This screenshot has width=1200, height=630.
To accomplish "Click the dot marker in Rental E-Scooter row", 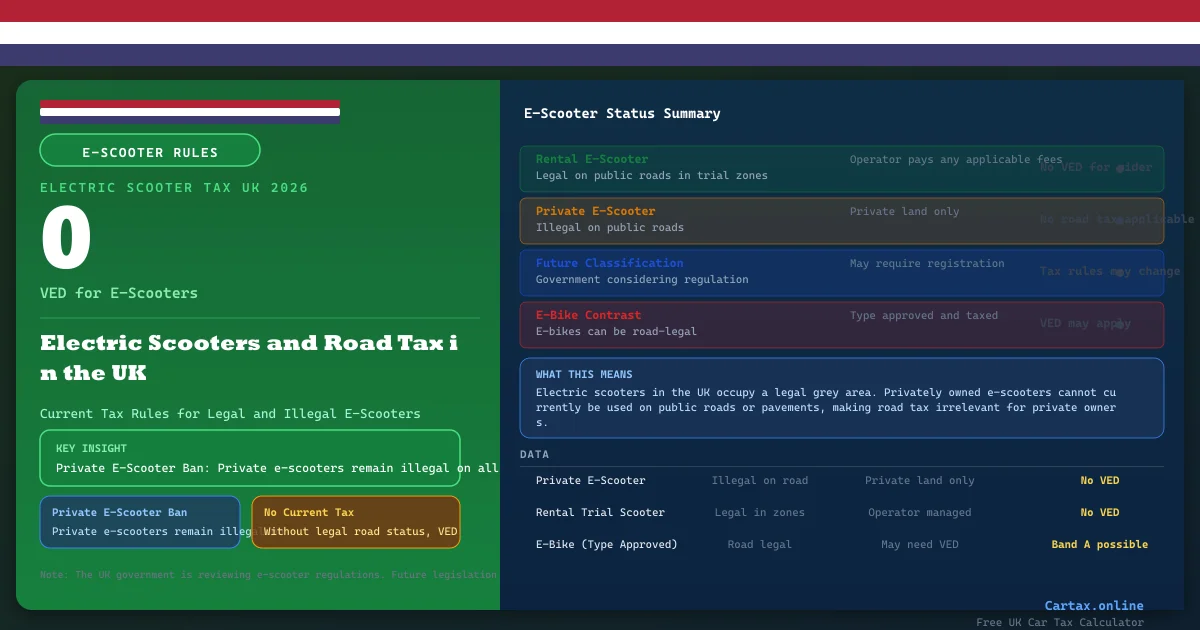I will point(1120,168).
